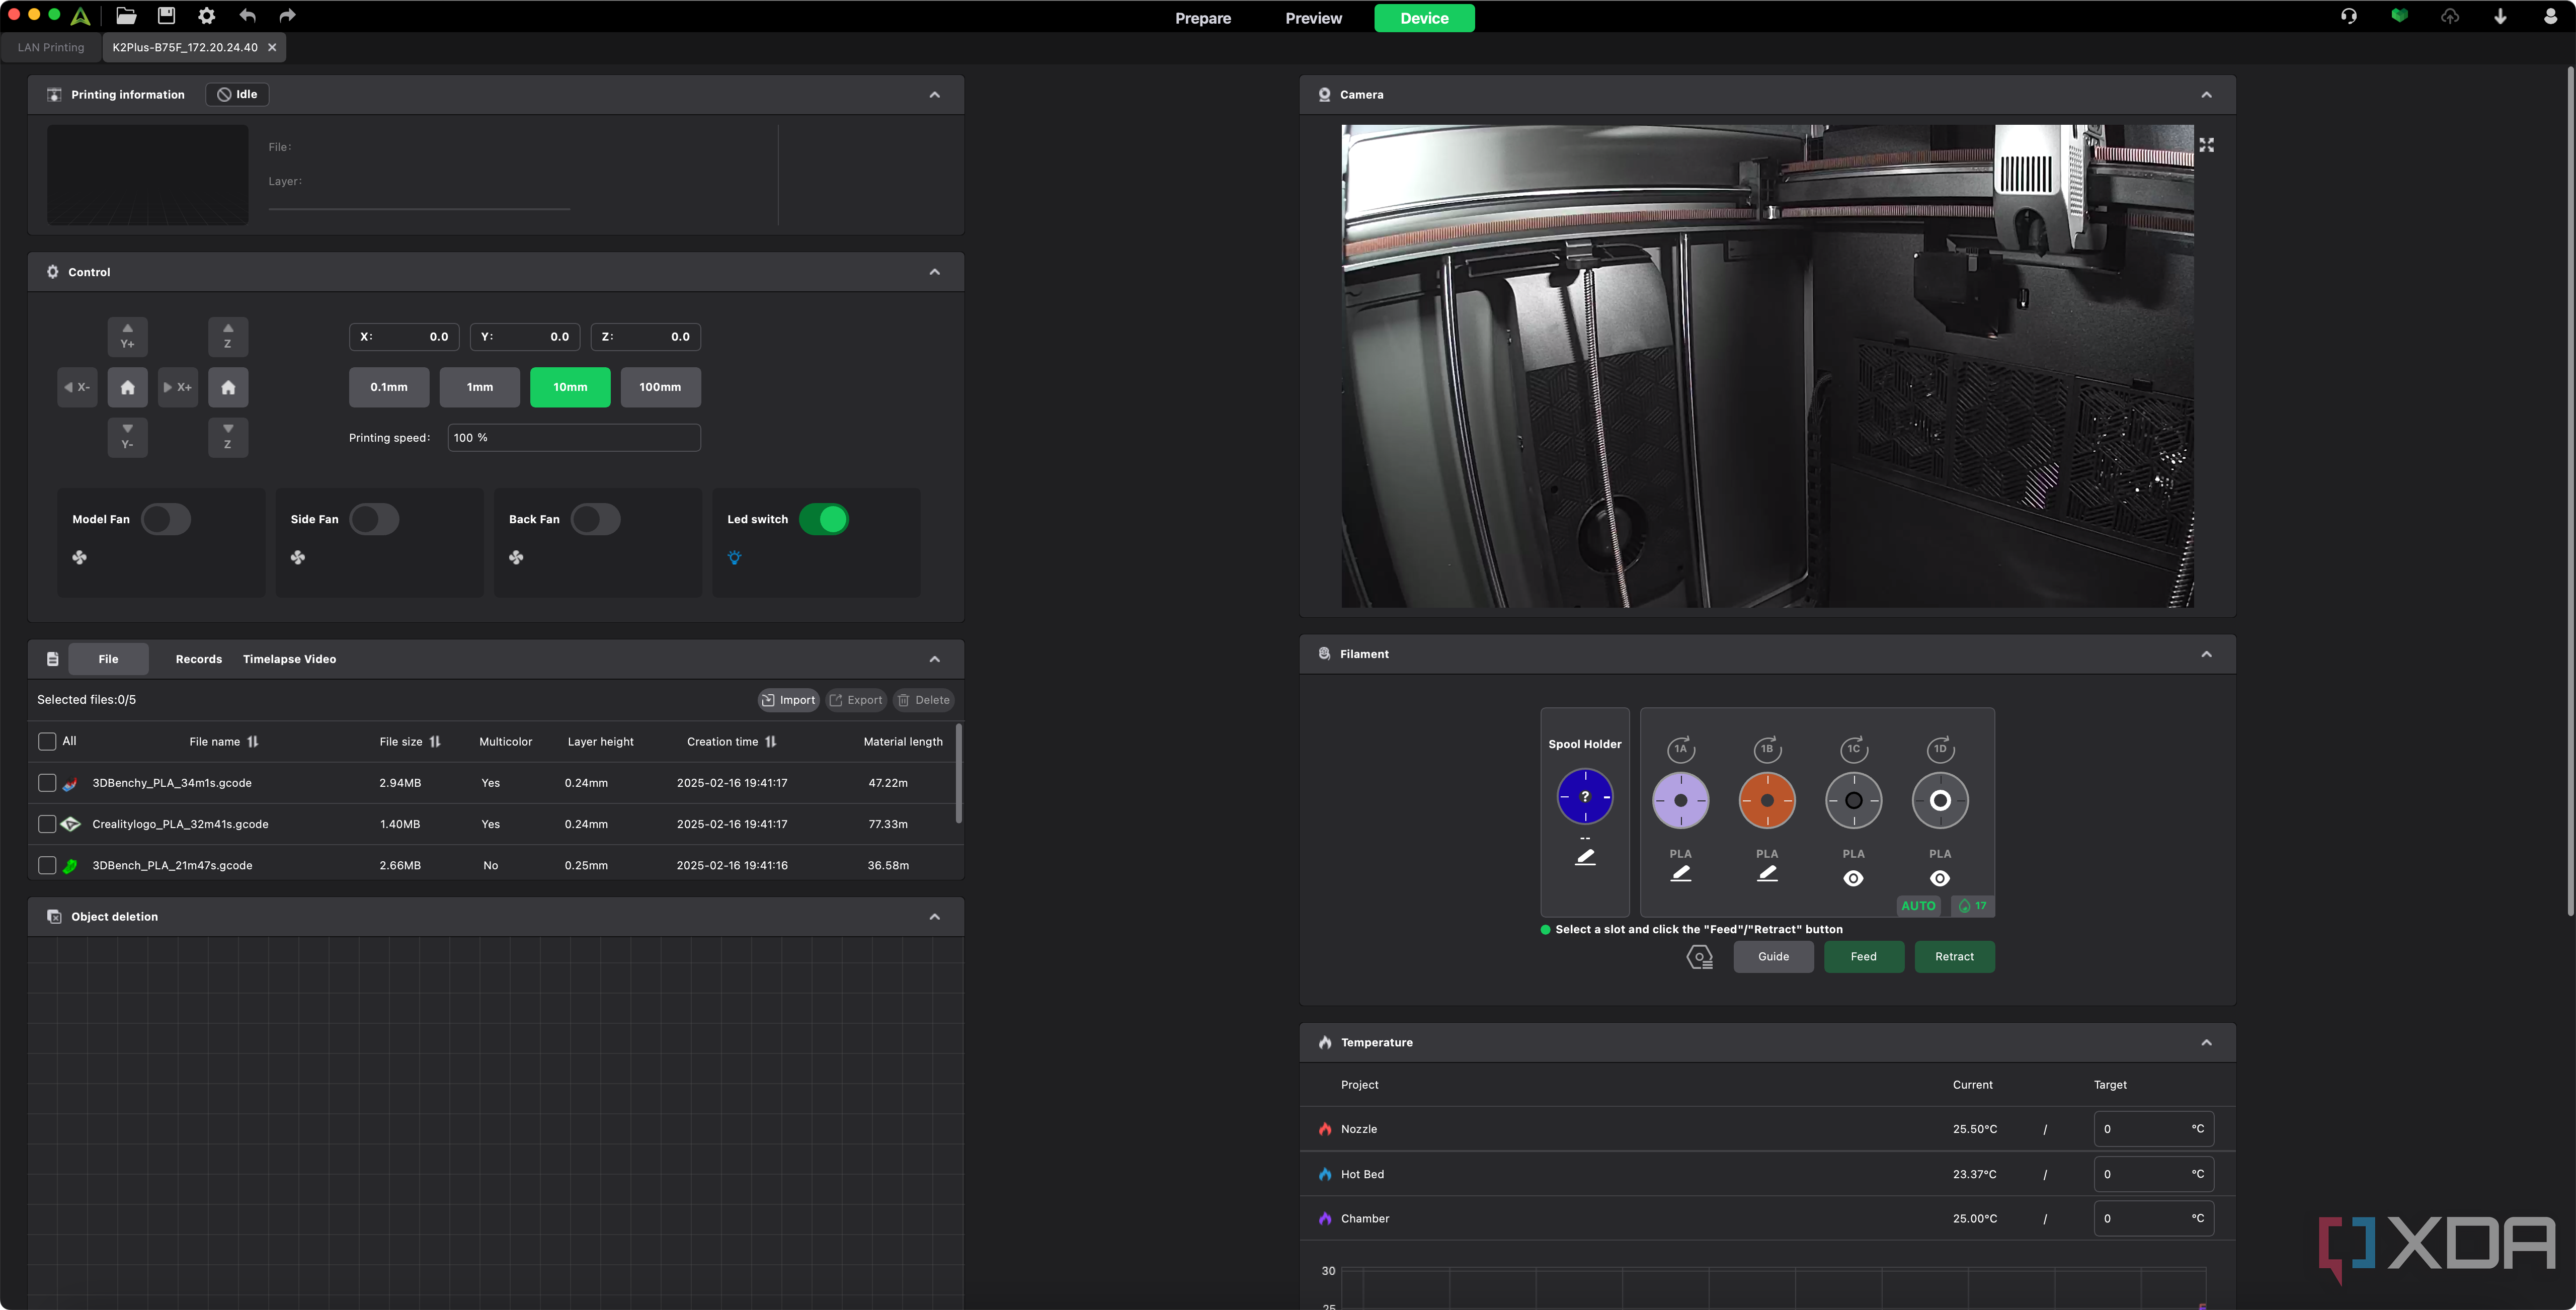Refresh slot 1B filament icon
The width and height of the screenshot is (2576, 1310).
1767,749
